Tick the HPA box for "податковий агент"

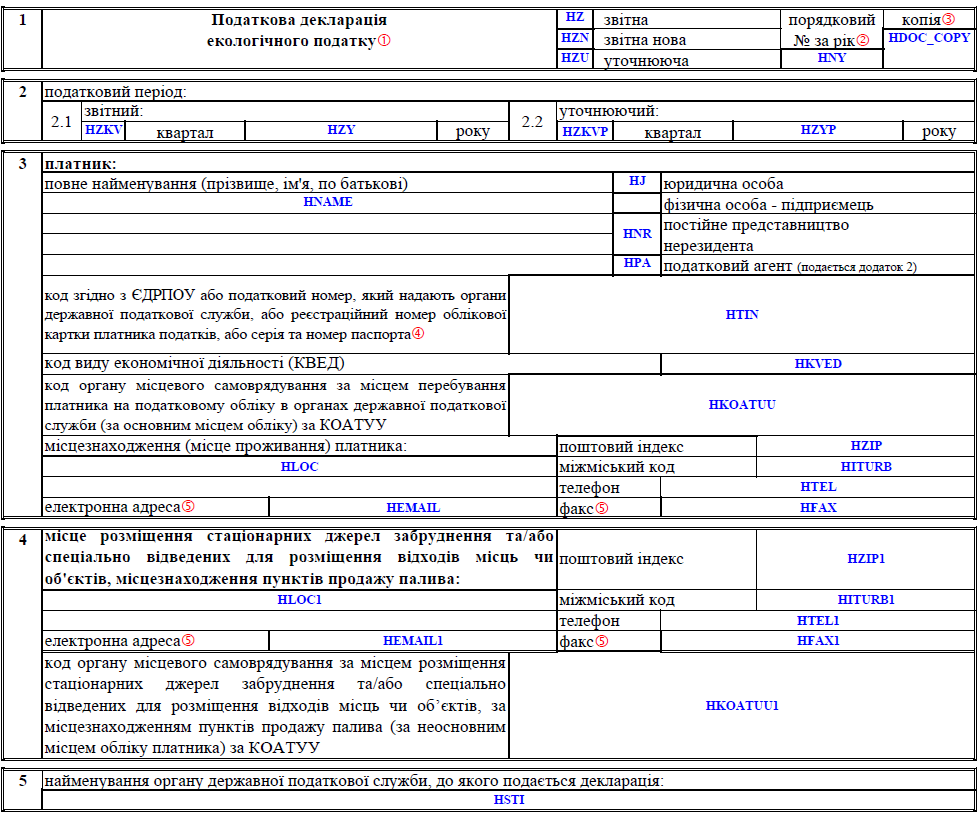(637, 264)
